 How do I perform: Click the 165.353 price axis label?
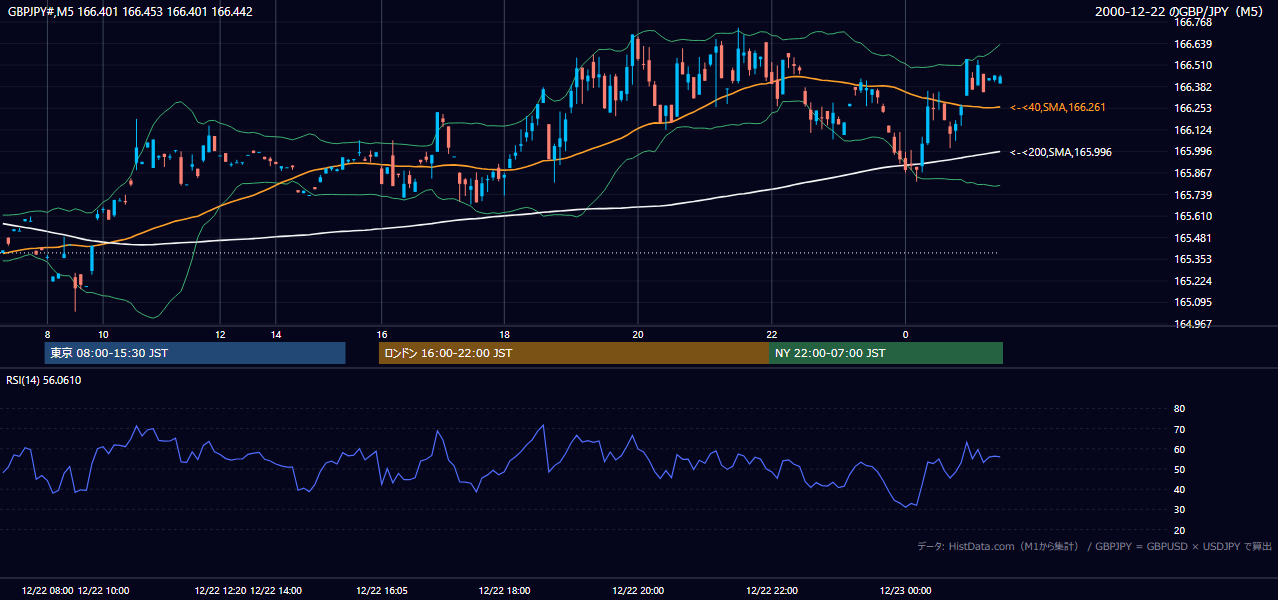(x=1192, y=259)
